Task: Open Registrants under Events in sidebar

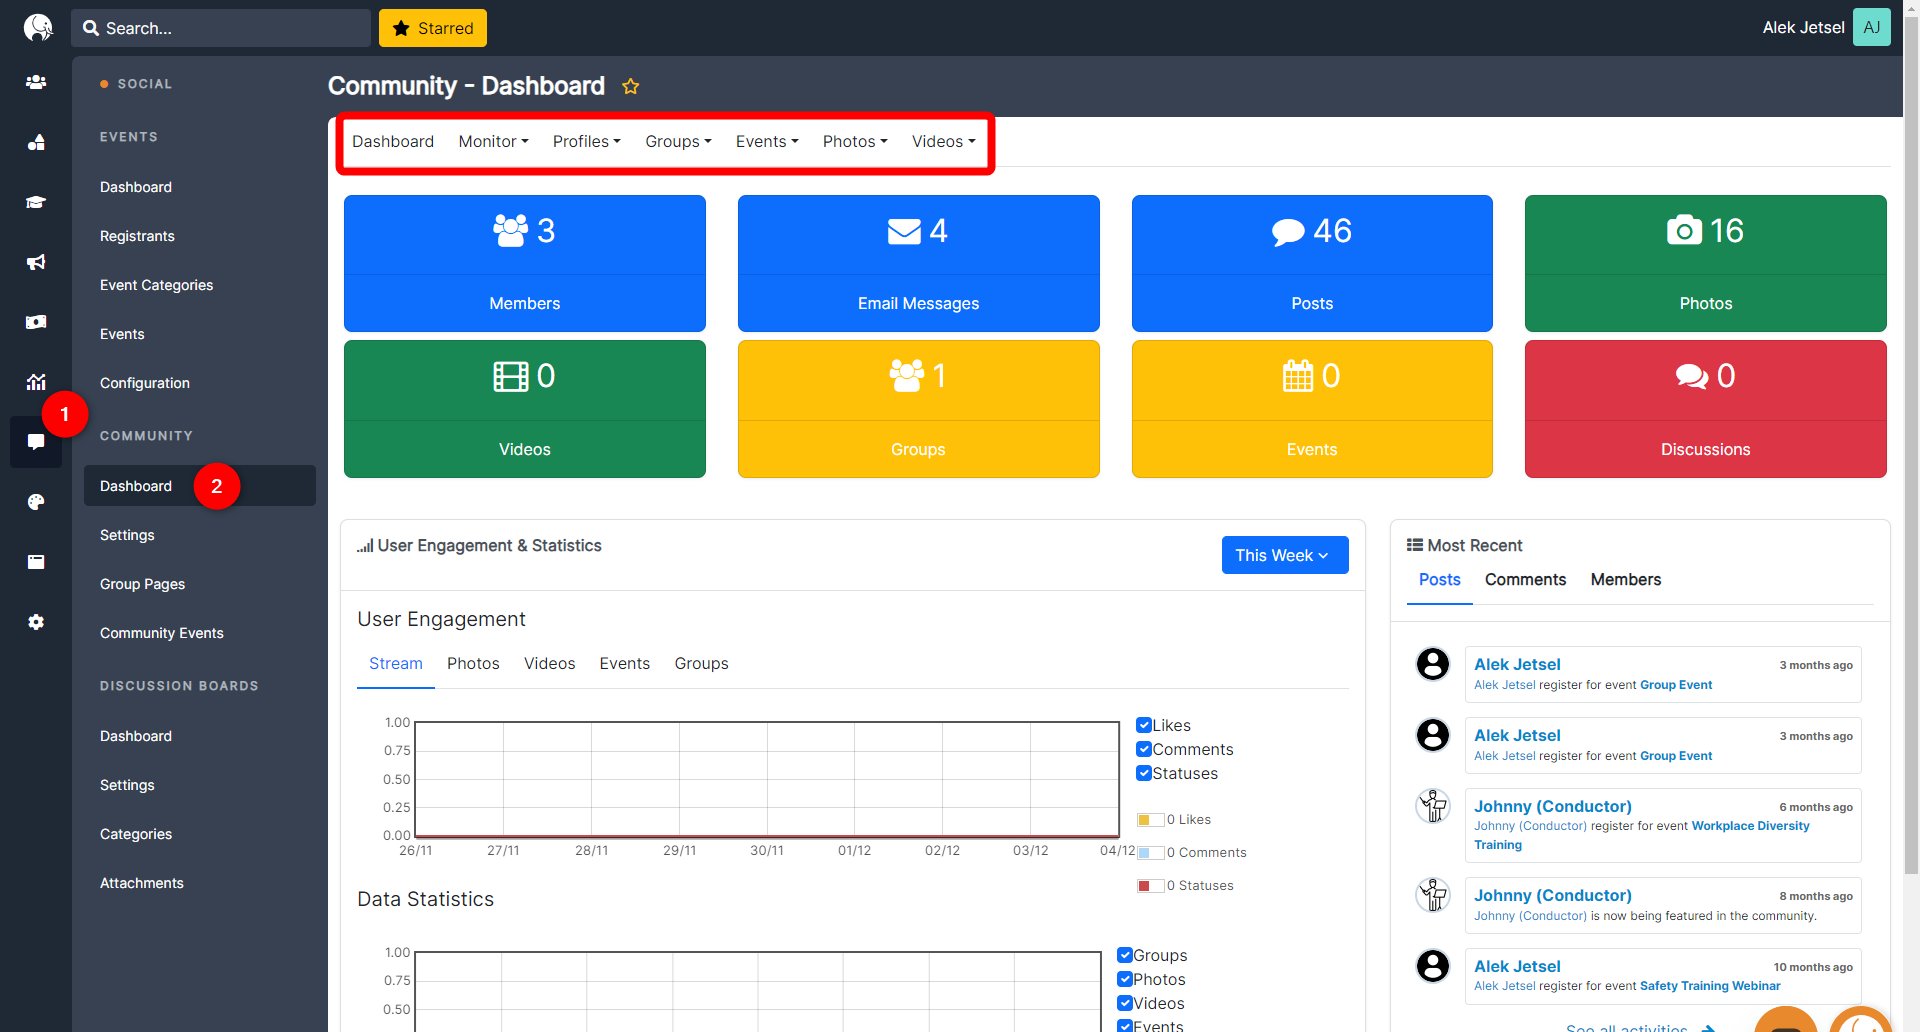Action: pyautogui.click(x=137, y=236)
